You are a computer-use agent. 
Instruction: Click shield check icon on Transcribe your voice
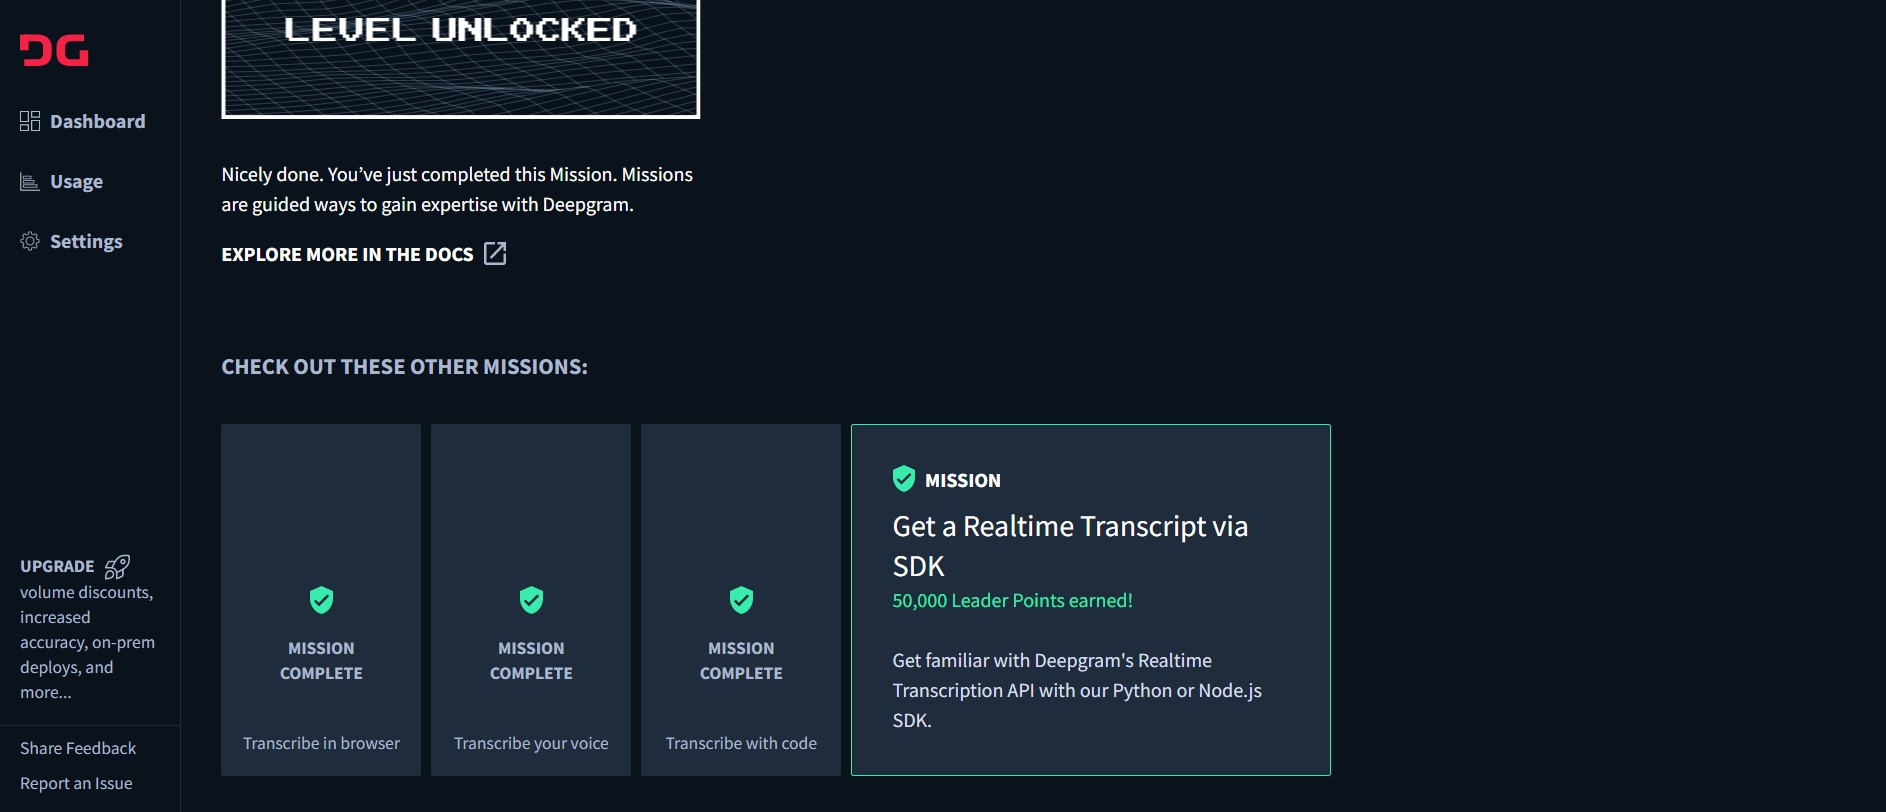[x=531, y=600]
